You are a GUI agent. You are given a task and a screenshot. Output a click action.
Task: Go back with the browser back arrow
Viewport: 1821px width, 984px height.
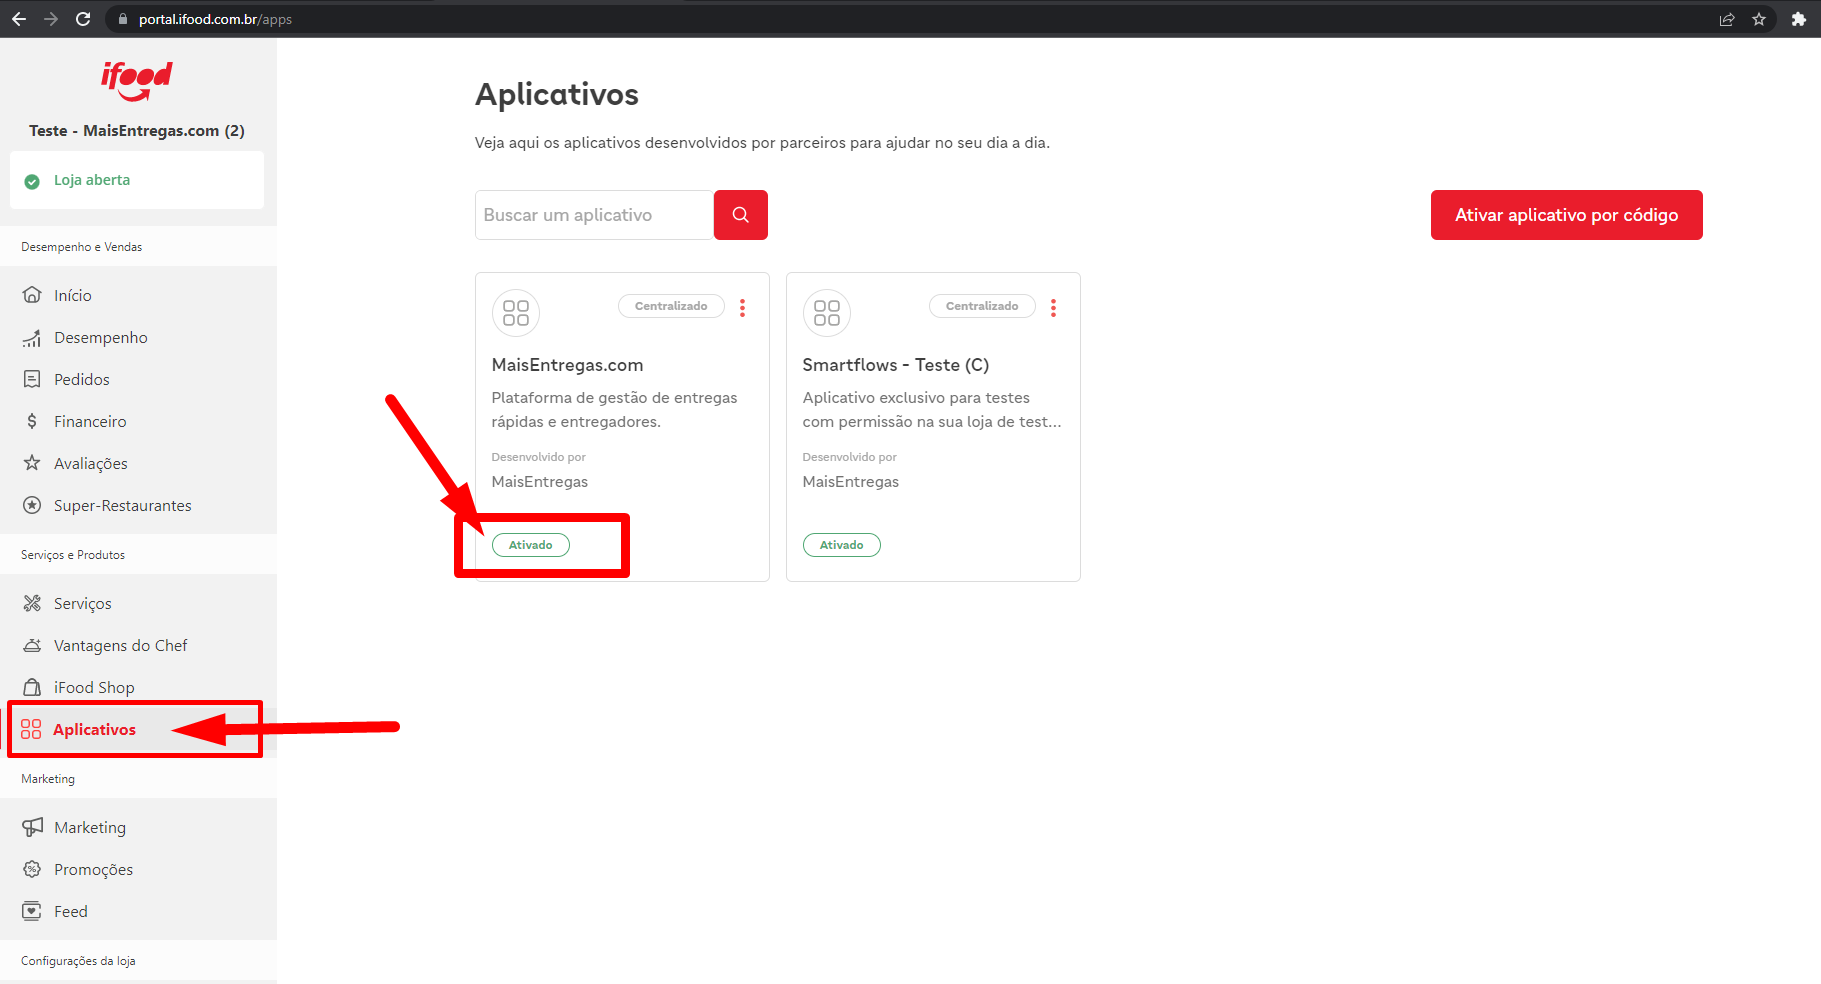[19, 19]
